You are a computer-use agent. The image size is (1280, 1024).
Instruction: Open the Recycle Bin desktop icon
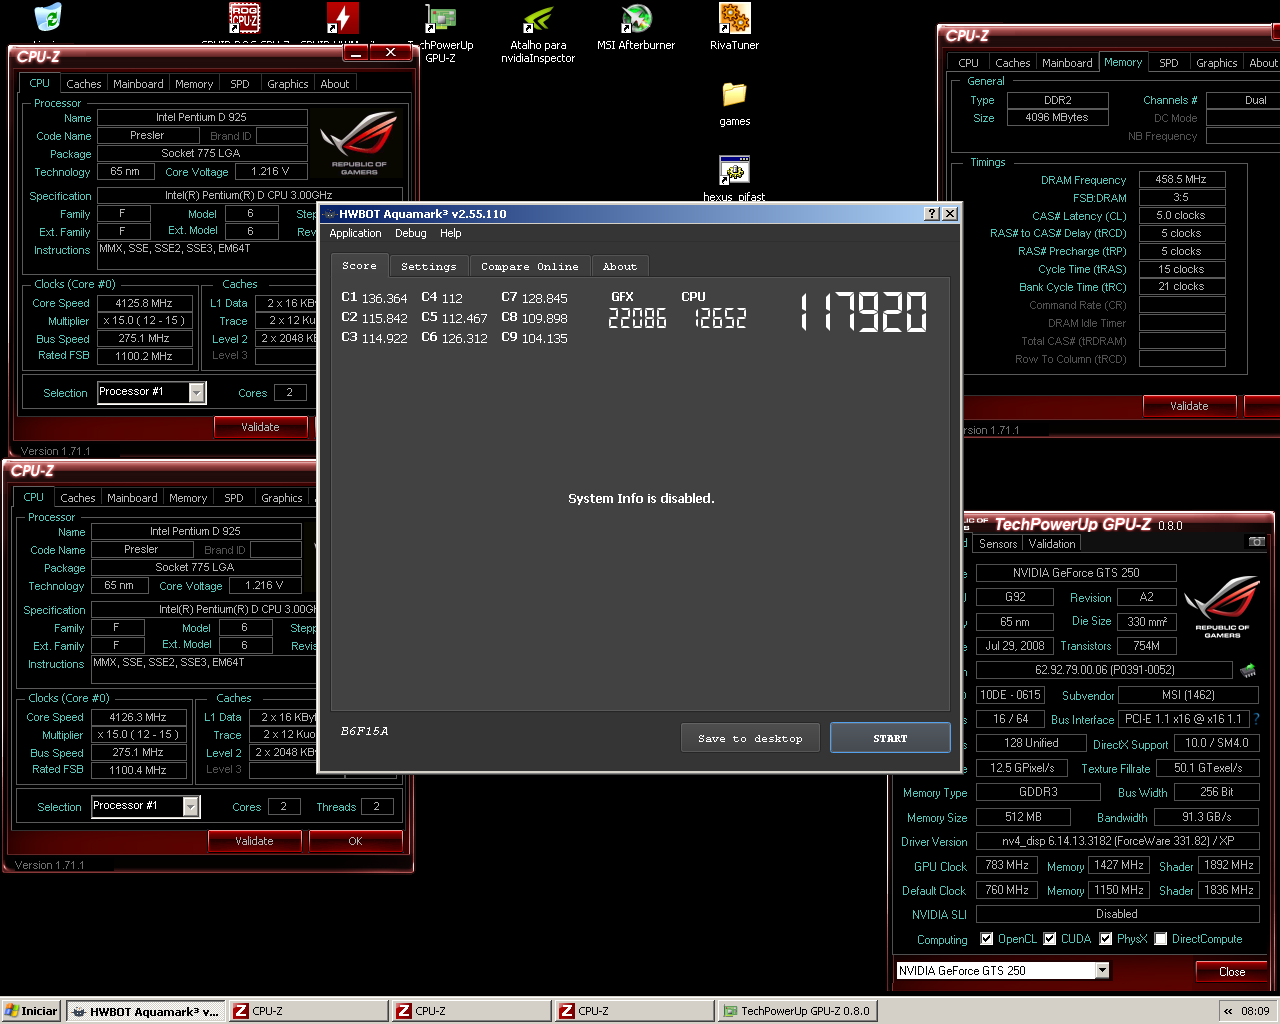pos(48,17)
